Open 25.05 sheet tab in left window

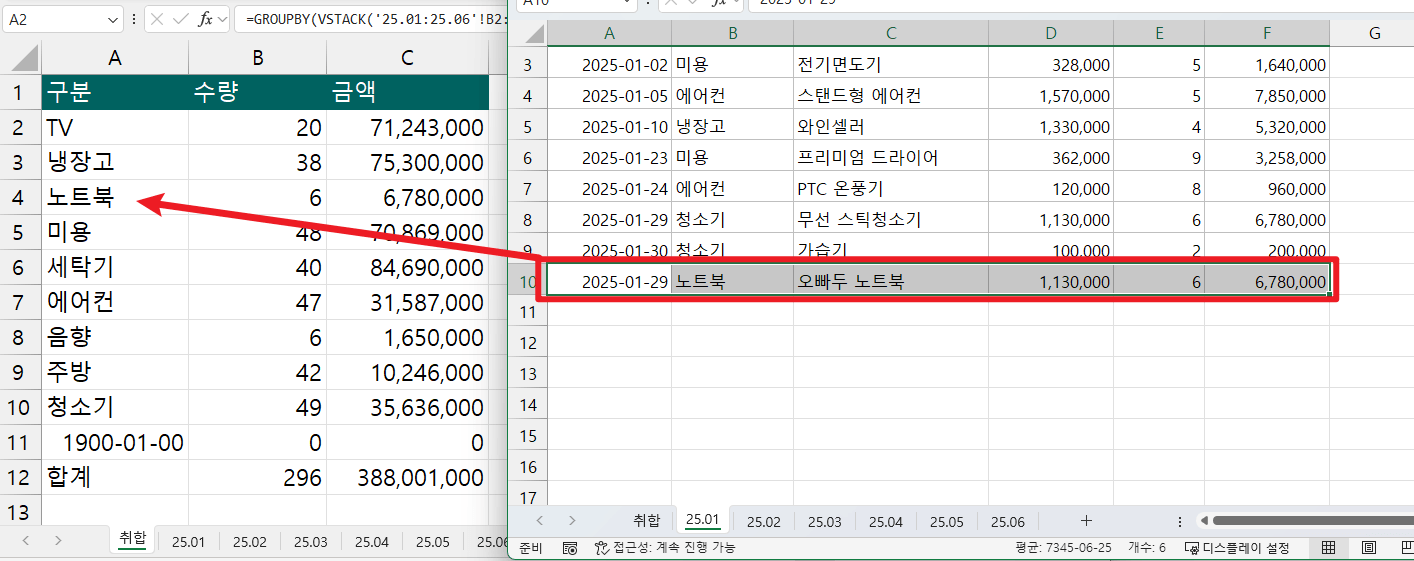click(432, 541)
